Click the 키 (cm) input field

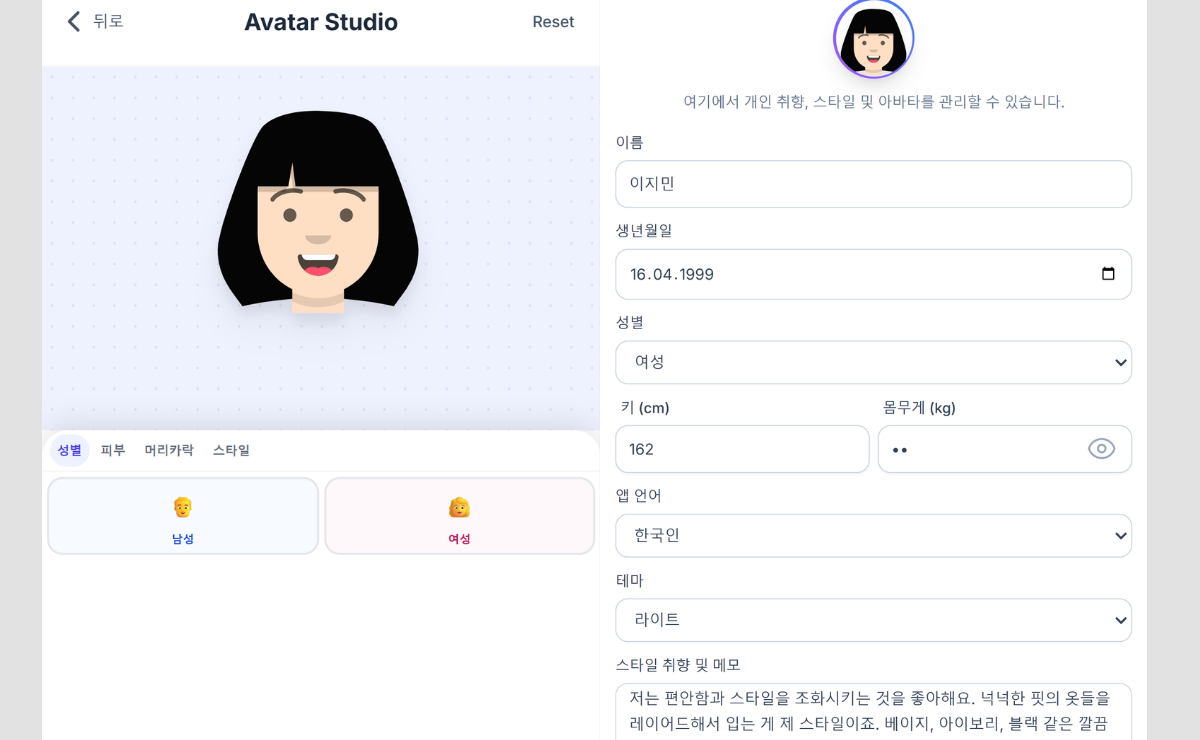[742, 449]
